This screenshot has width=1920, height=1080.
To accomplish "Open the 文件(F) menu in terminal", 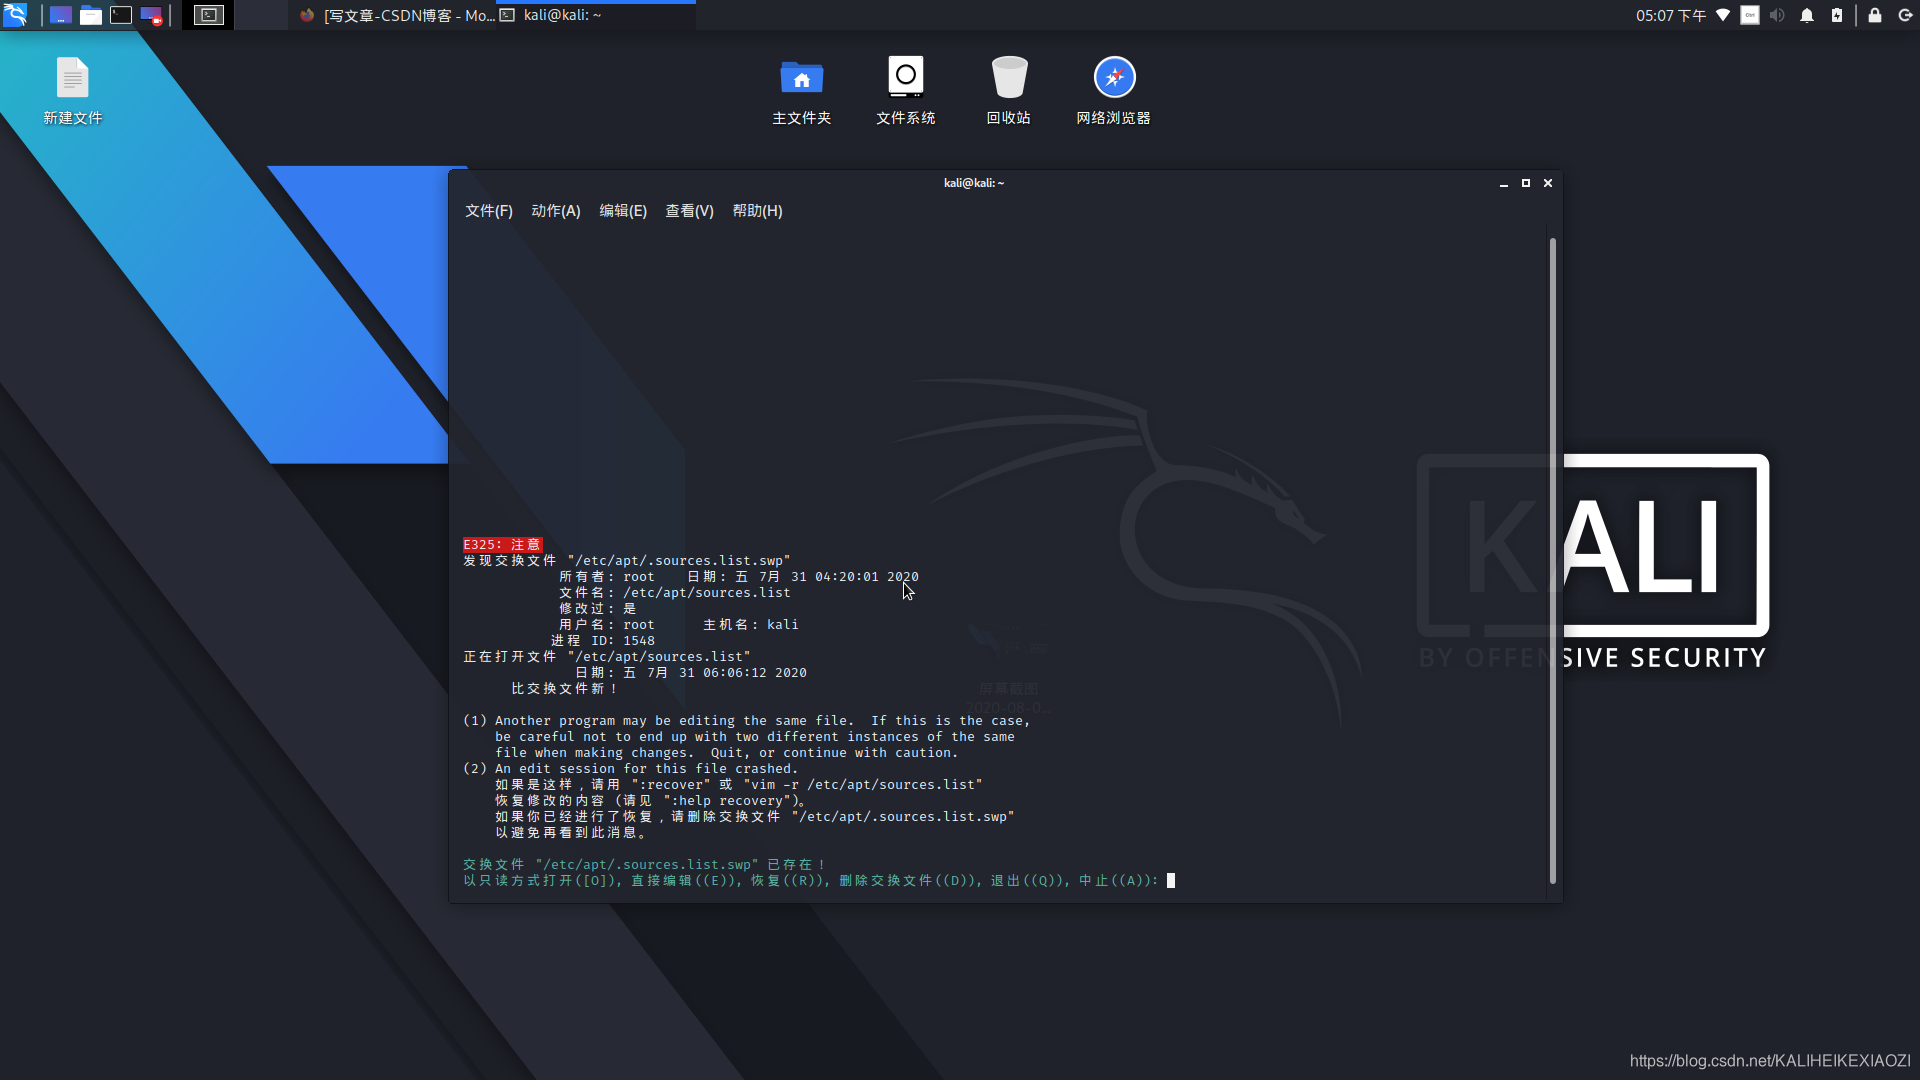I will [488, 211].
